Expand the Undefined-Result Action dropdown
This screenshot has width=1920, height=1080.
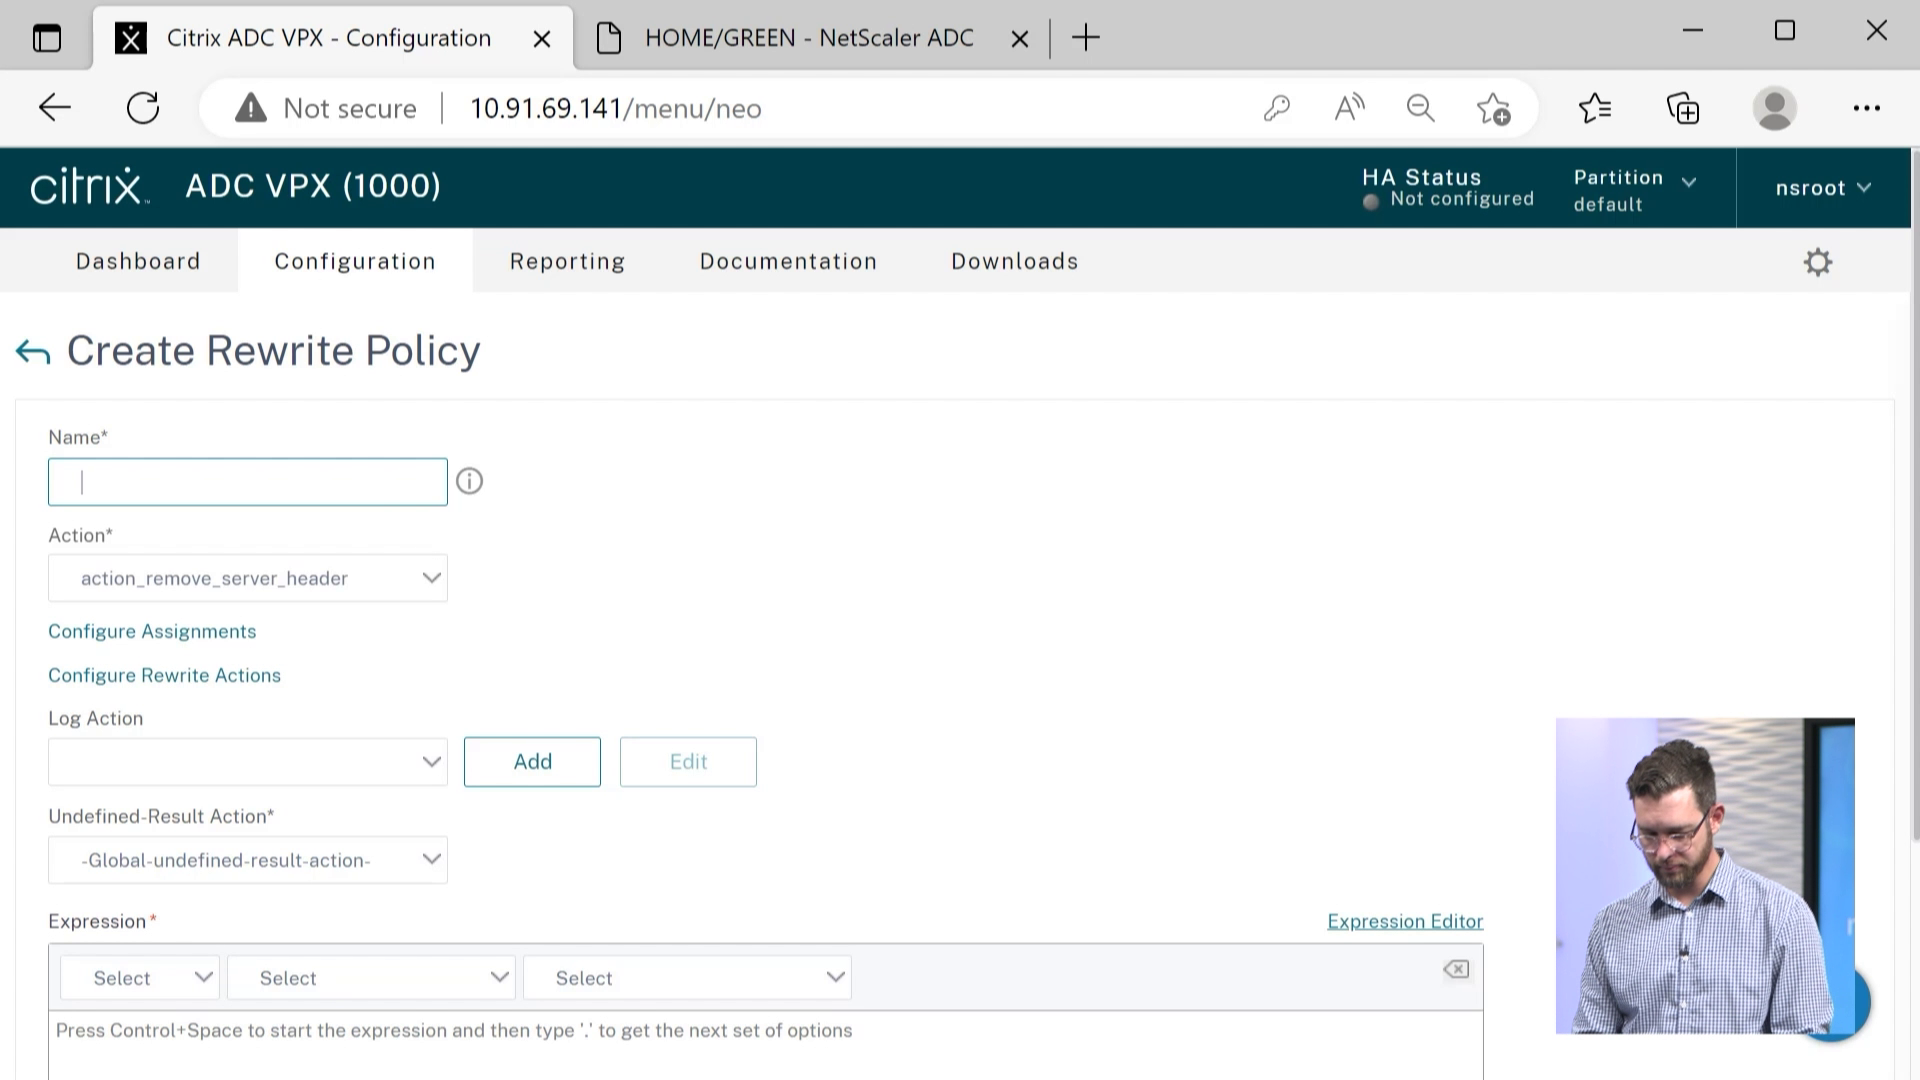point(248,860)
